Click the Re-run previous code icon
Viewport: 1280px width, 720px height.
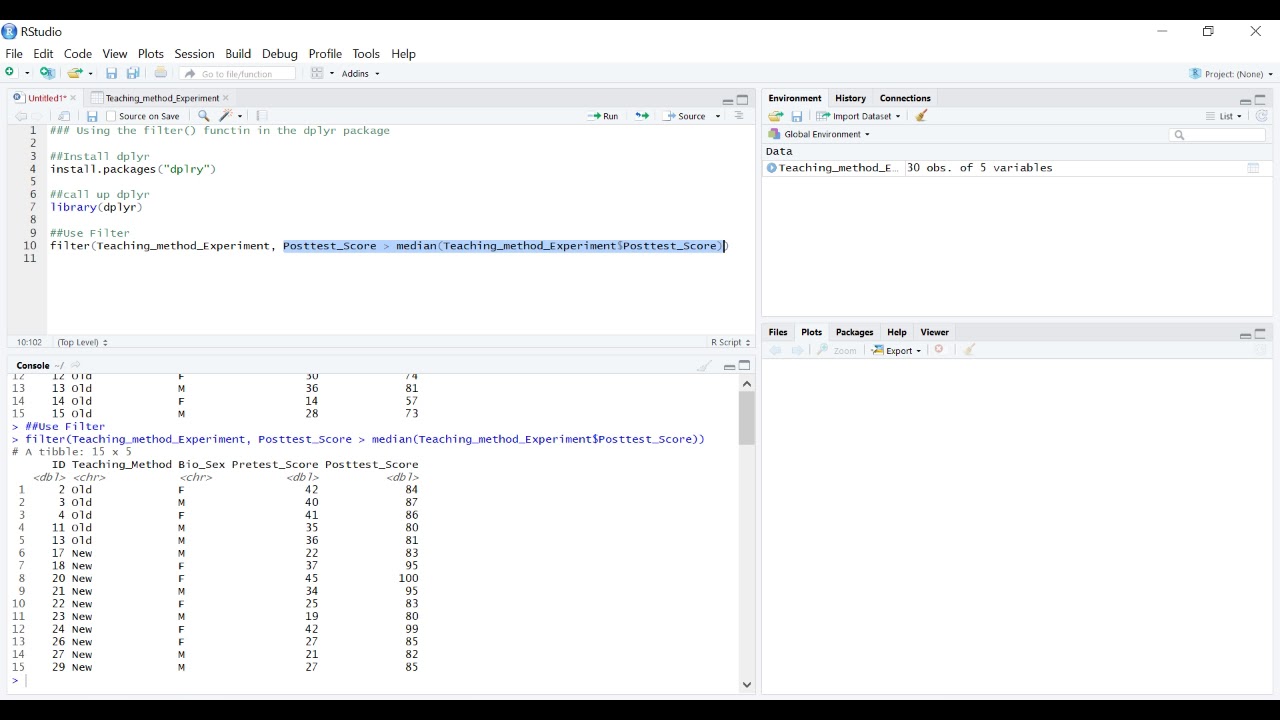(x=642, y=116)
